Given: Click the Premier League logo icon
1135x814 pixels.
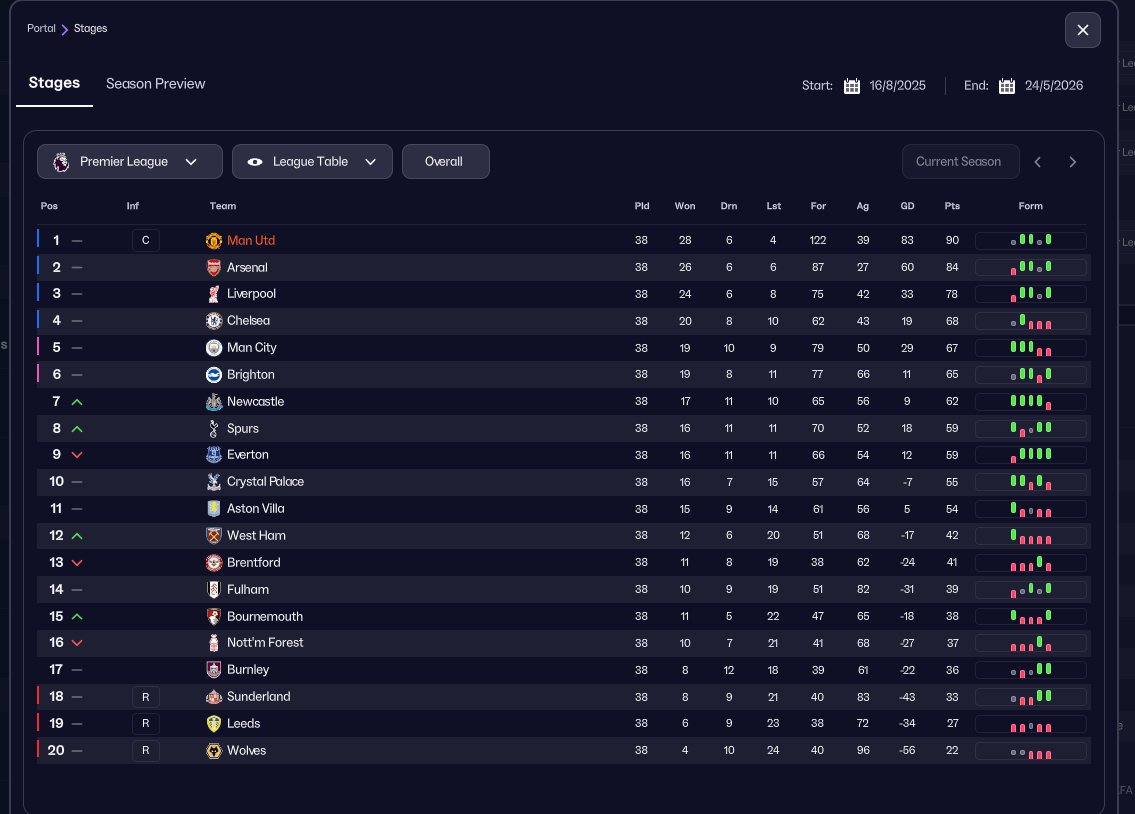Looking at the screenshot, I should pyautogui.click(x=62, y=162).
